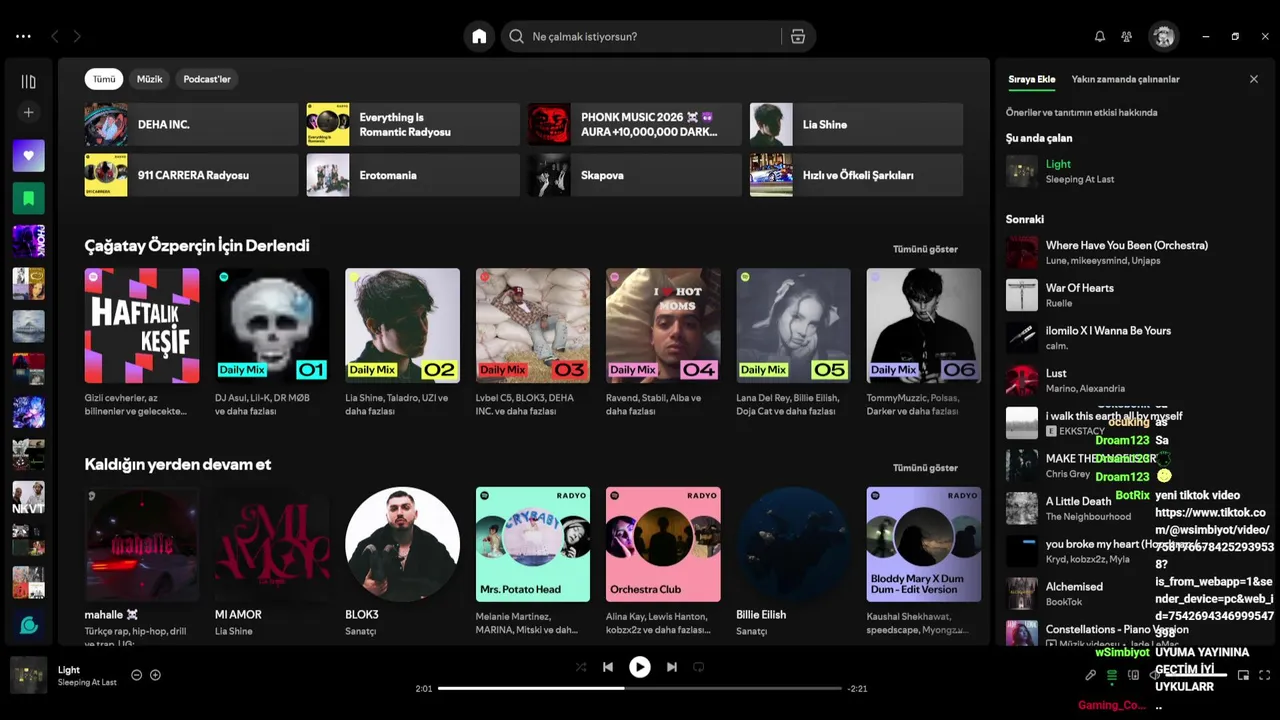Create a playlist with the plus icon

28,113
